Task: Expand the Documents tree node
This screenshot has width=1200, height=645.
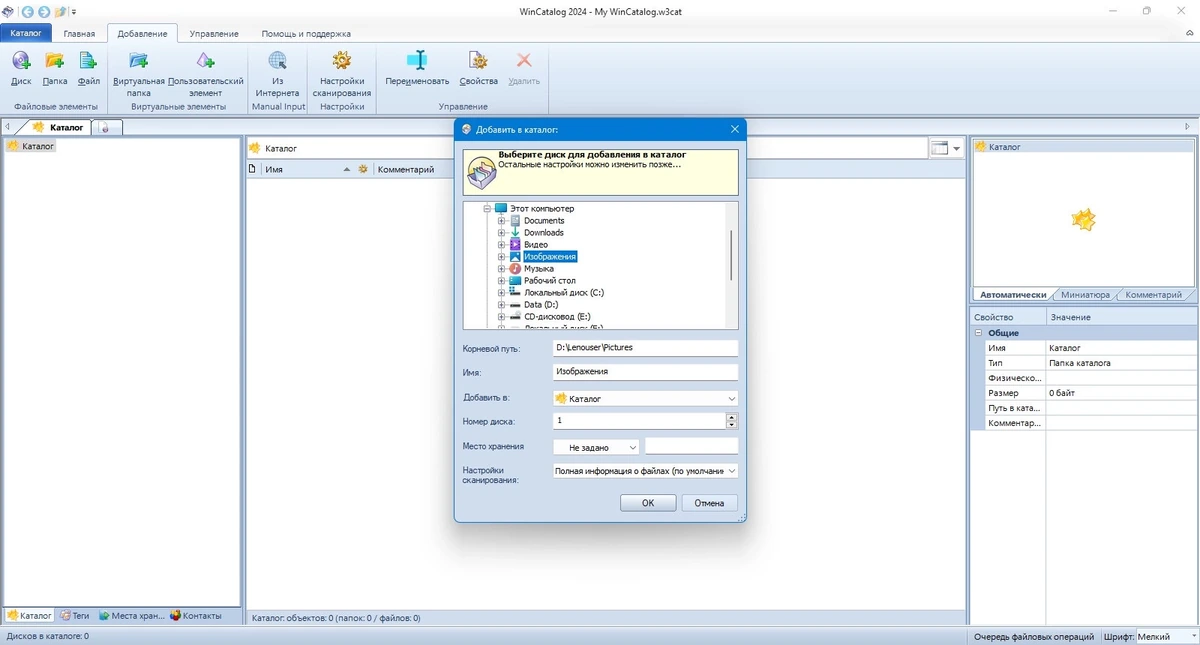Action: tap(502, 221)
